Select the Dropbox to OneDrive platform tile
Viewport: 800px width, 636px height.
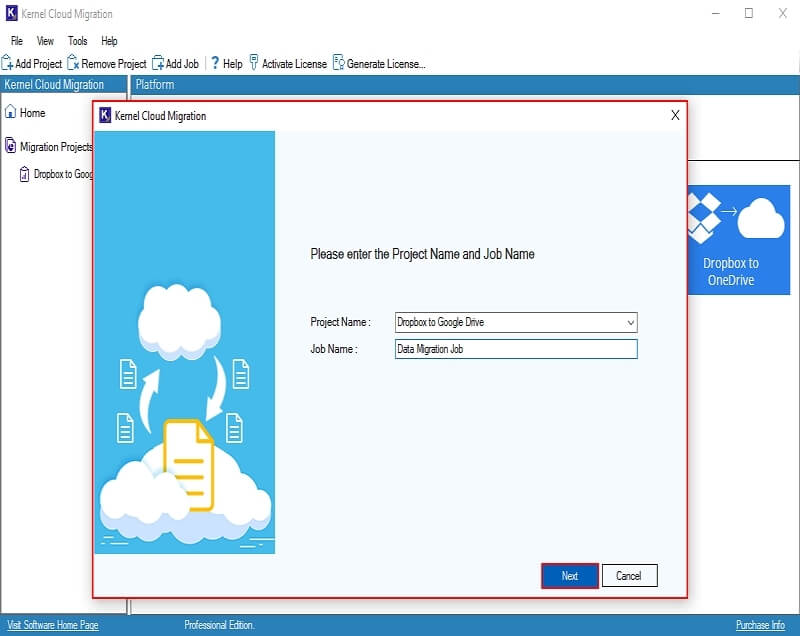coord(738,240)
